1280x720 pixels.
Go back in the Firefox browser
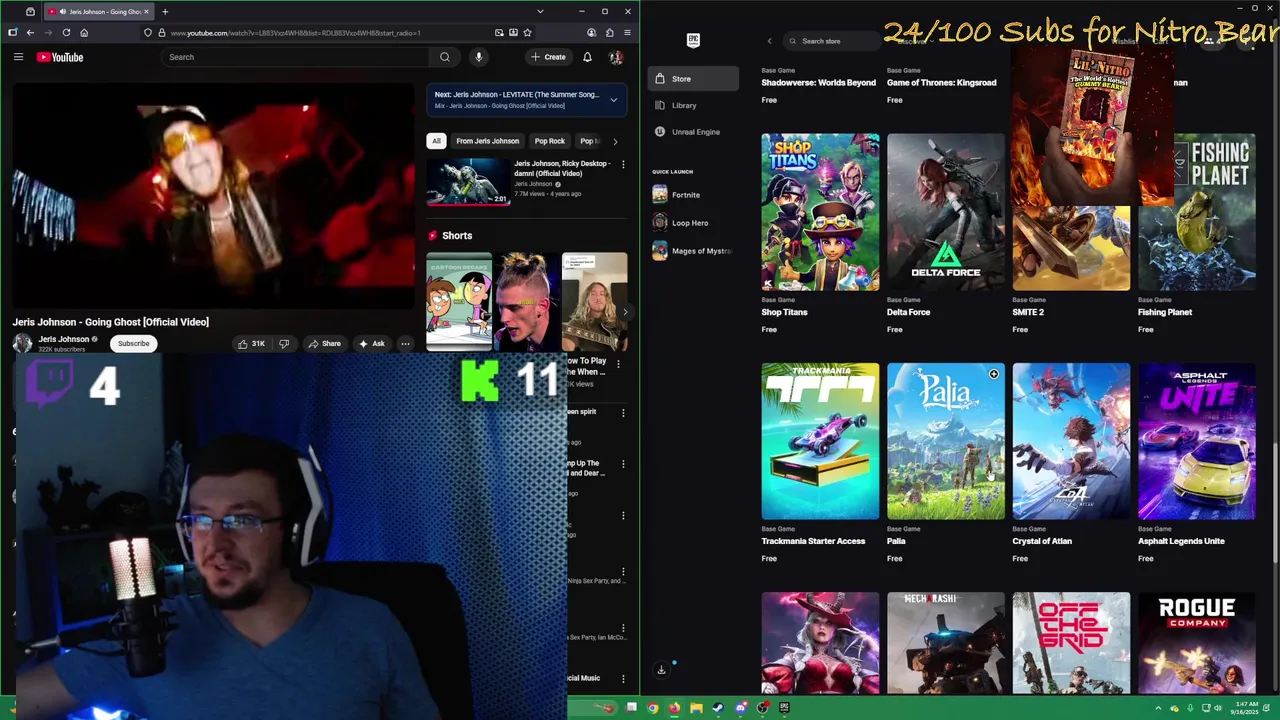click(x=30, y=32)
